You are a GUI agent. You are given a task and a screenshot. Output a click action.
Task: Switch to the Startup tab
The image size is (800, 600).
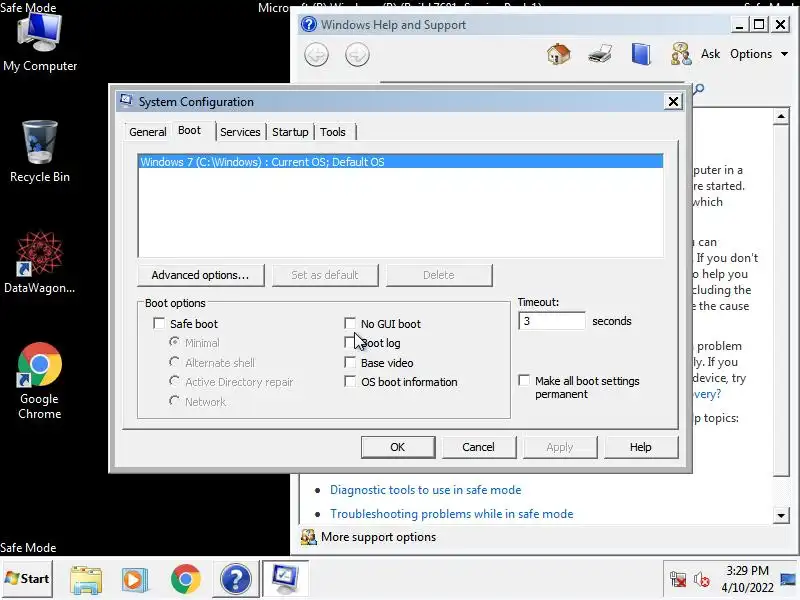click(x=290, y=132)
